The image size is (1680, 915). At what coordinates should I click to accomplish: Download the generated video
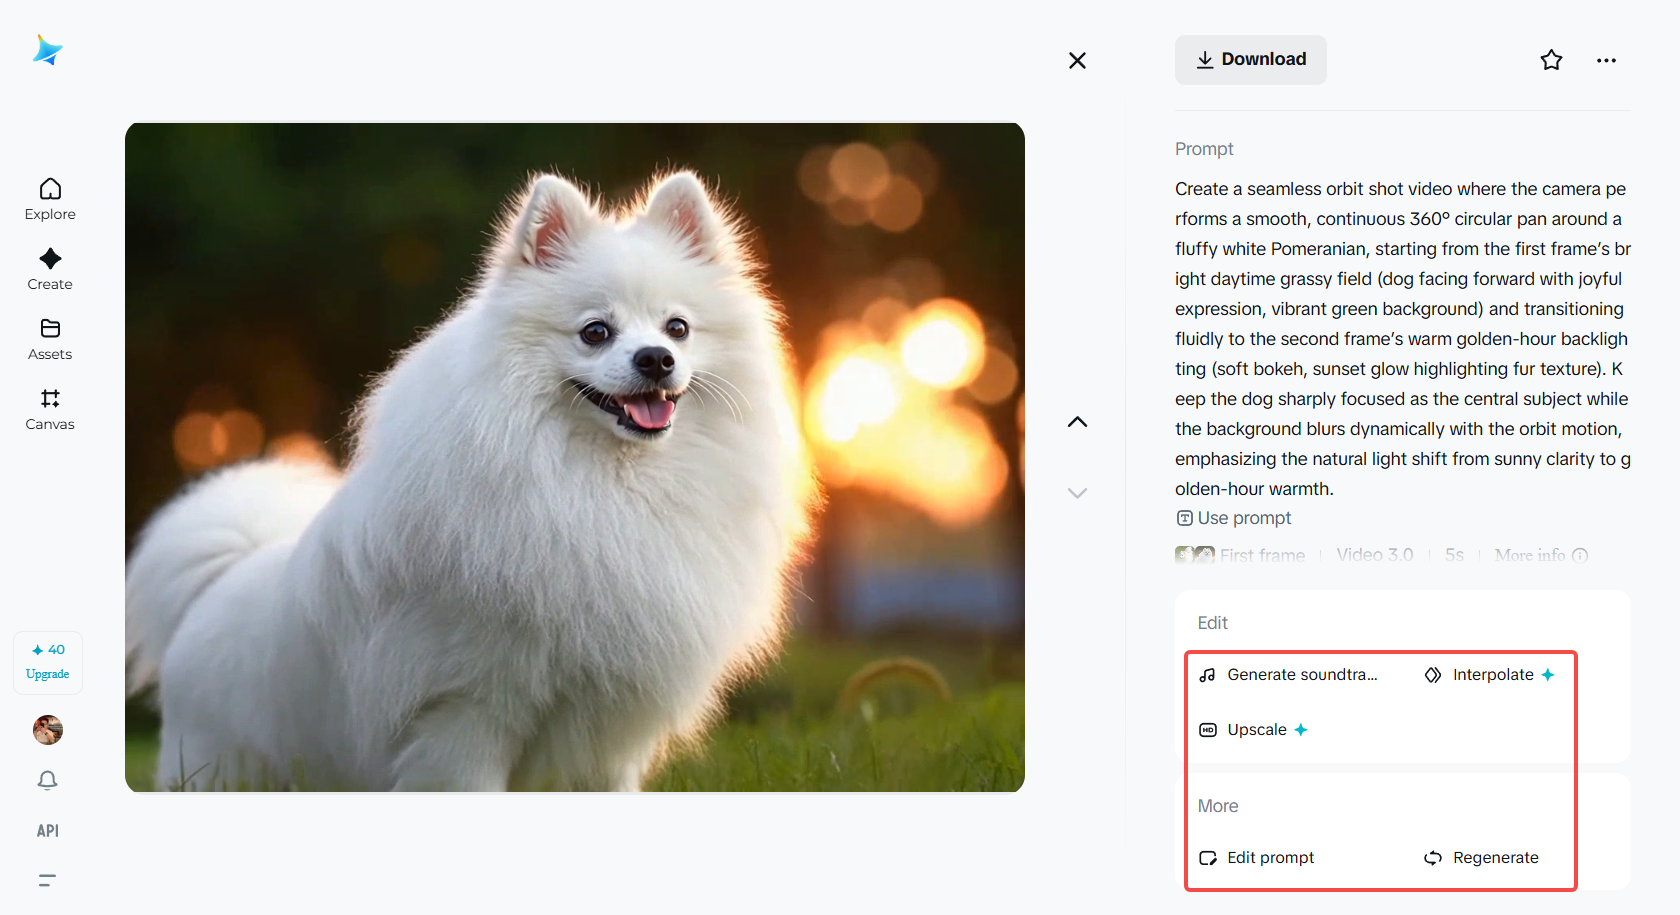[x=1250, y=60]
